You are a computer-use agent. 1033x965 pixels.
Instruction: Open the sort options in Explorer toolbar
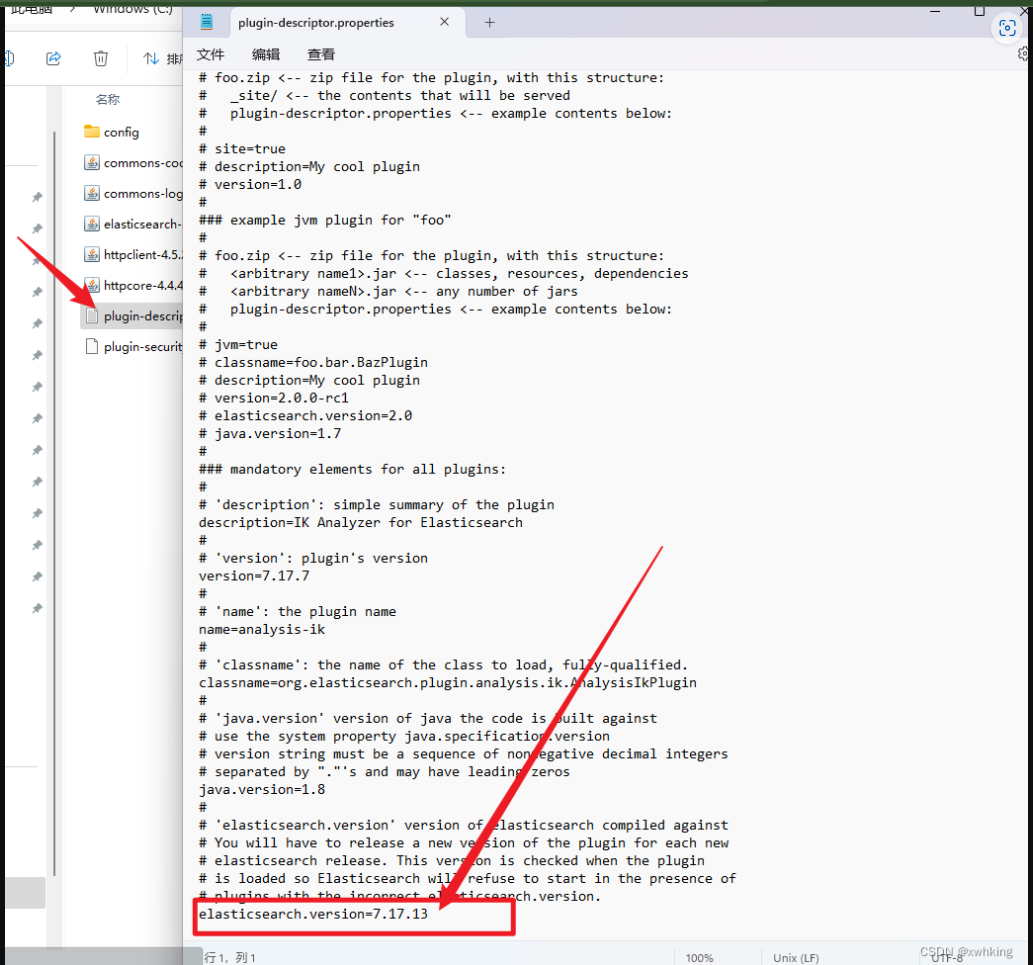point(160,58)
